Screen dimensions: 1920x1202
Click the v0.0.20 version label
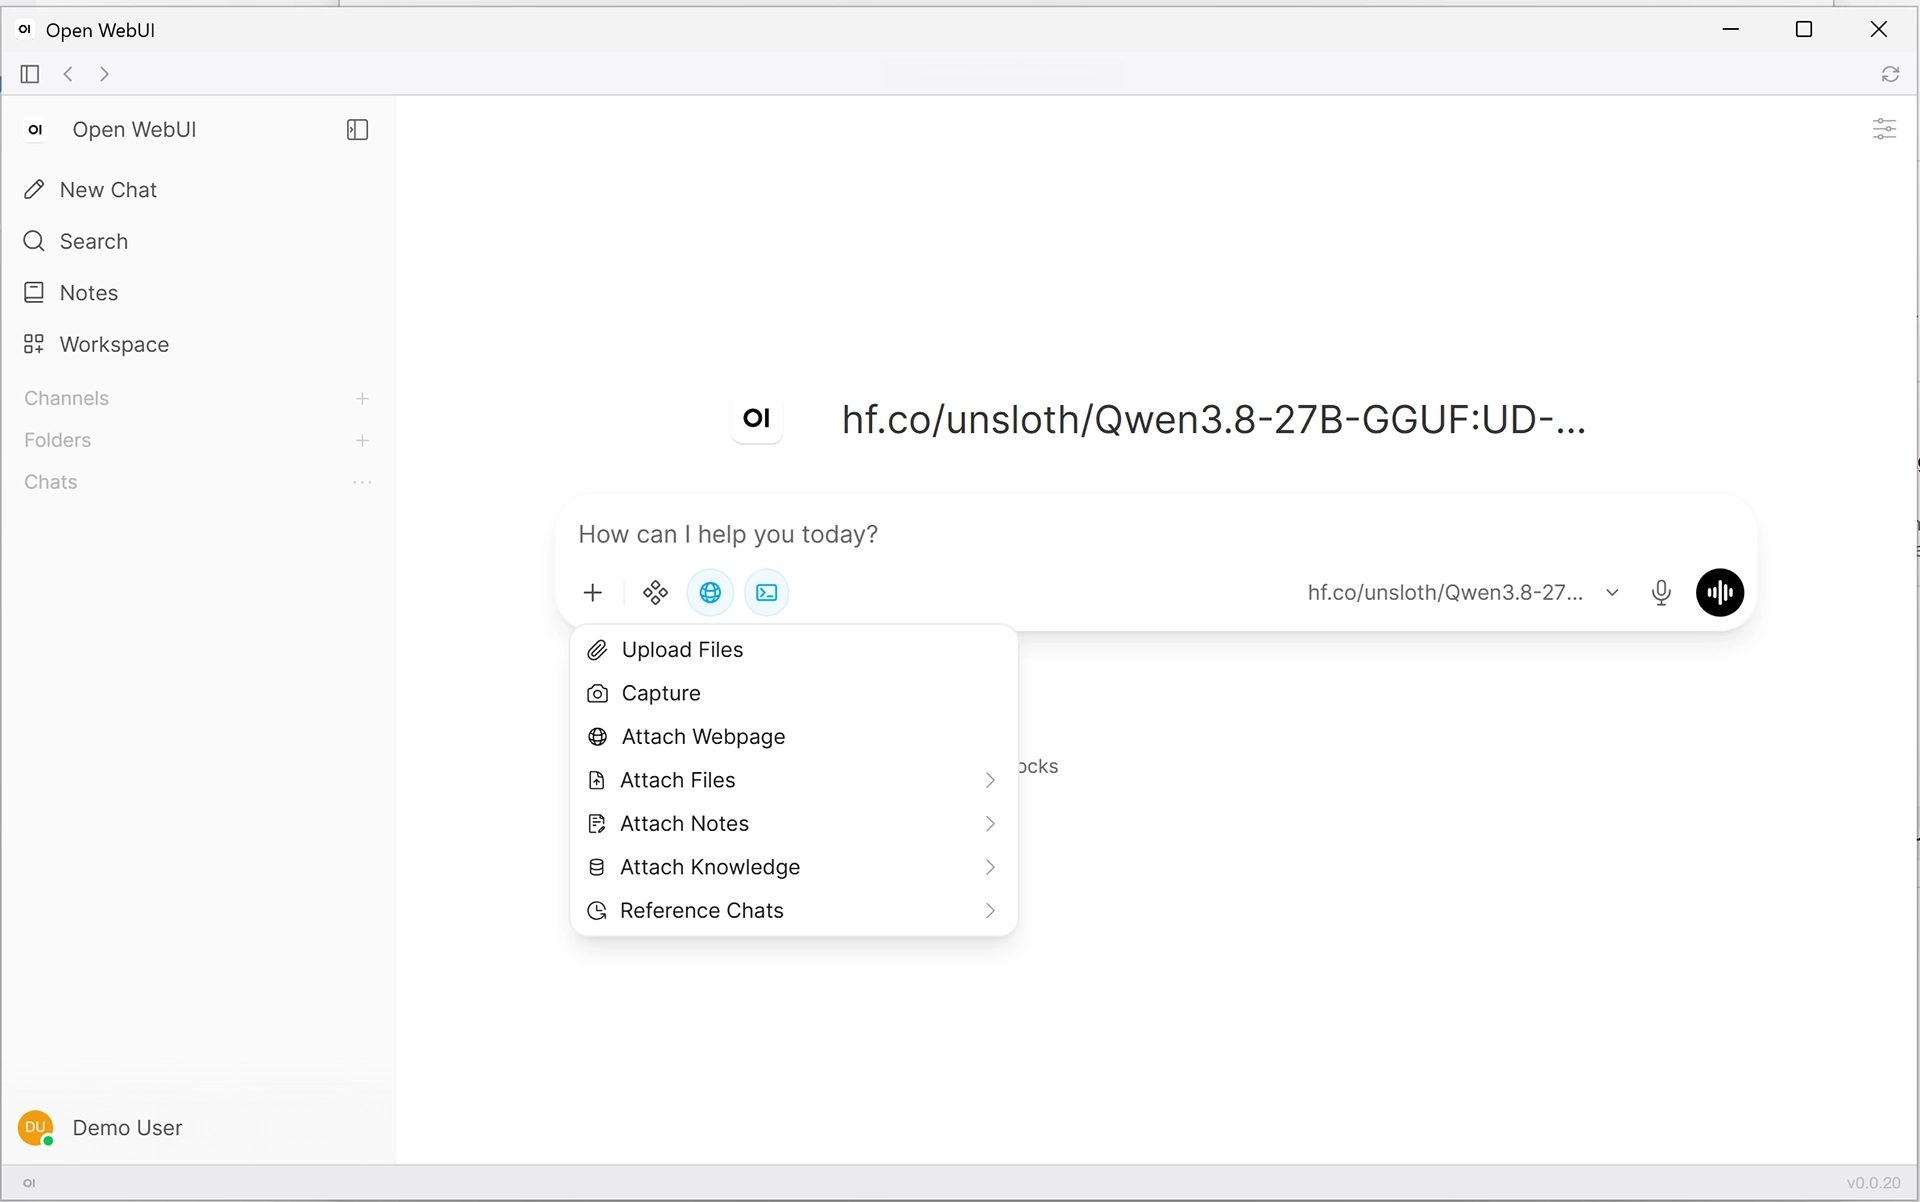point(1873,1183)
